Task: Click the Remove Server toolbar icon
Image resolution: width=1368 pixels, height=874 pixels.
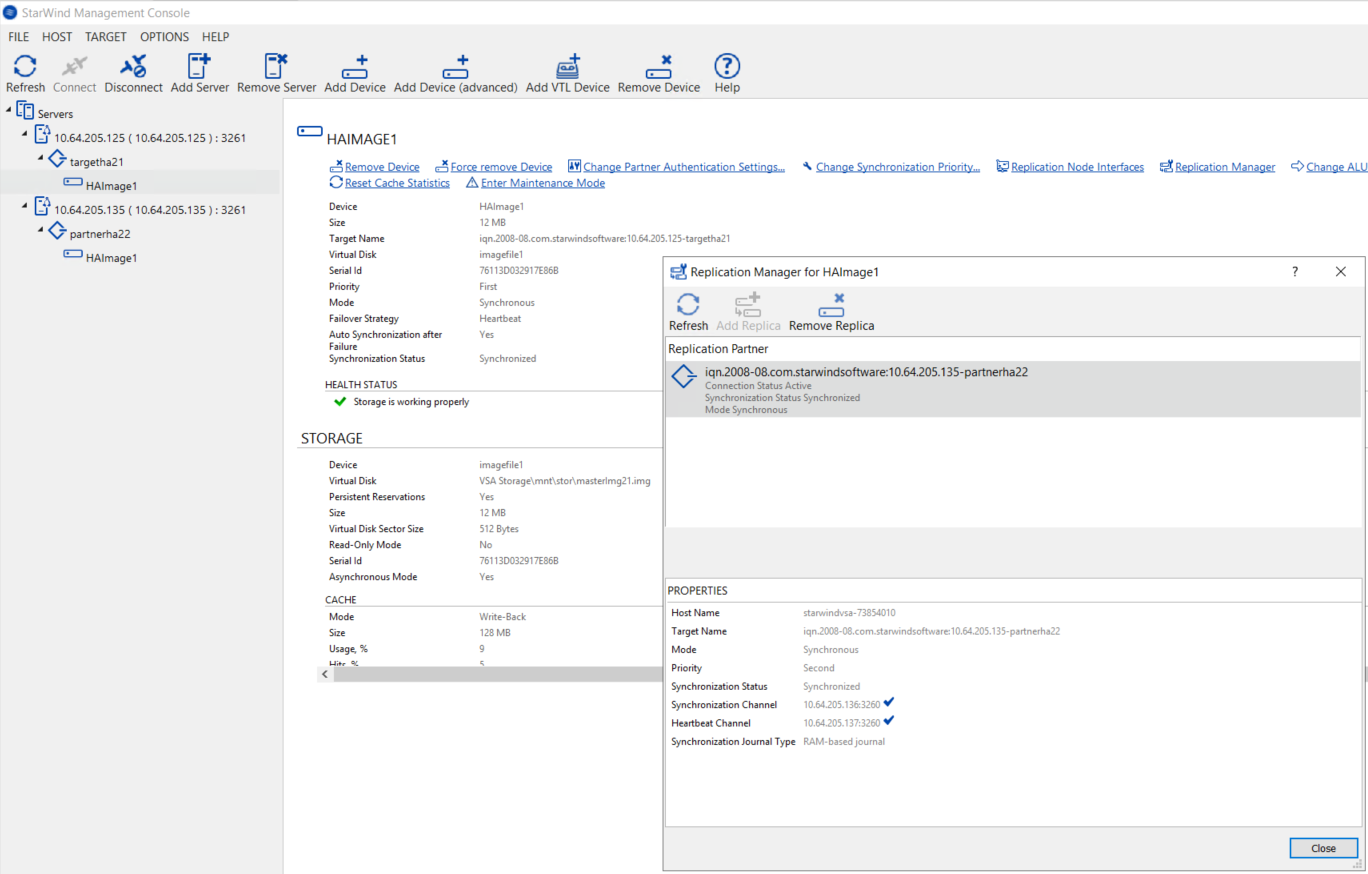Action: [x=276, y=67]
